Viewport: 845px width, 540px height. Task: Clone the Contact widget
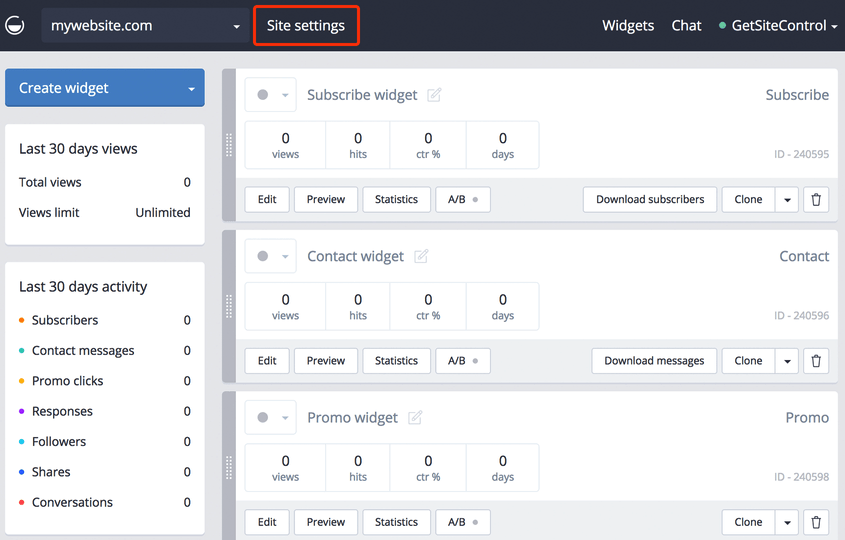[748, 361]
